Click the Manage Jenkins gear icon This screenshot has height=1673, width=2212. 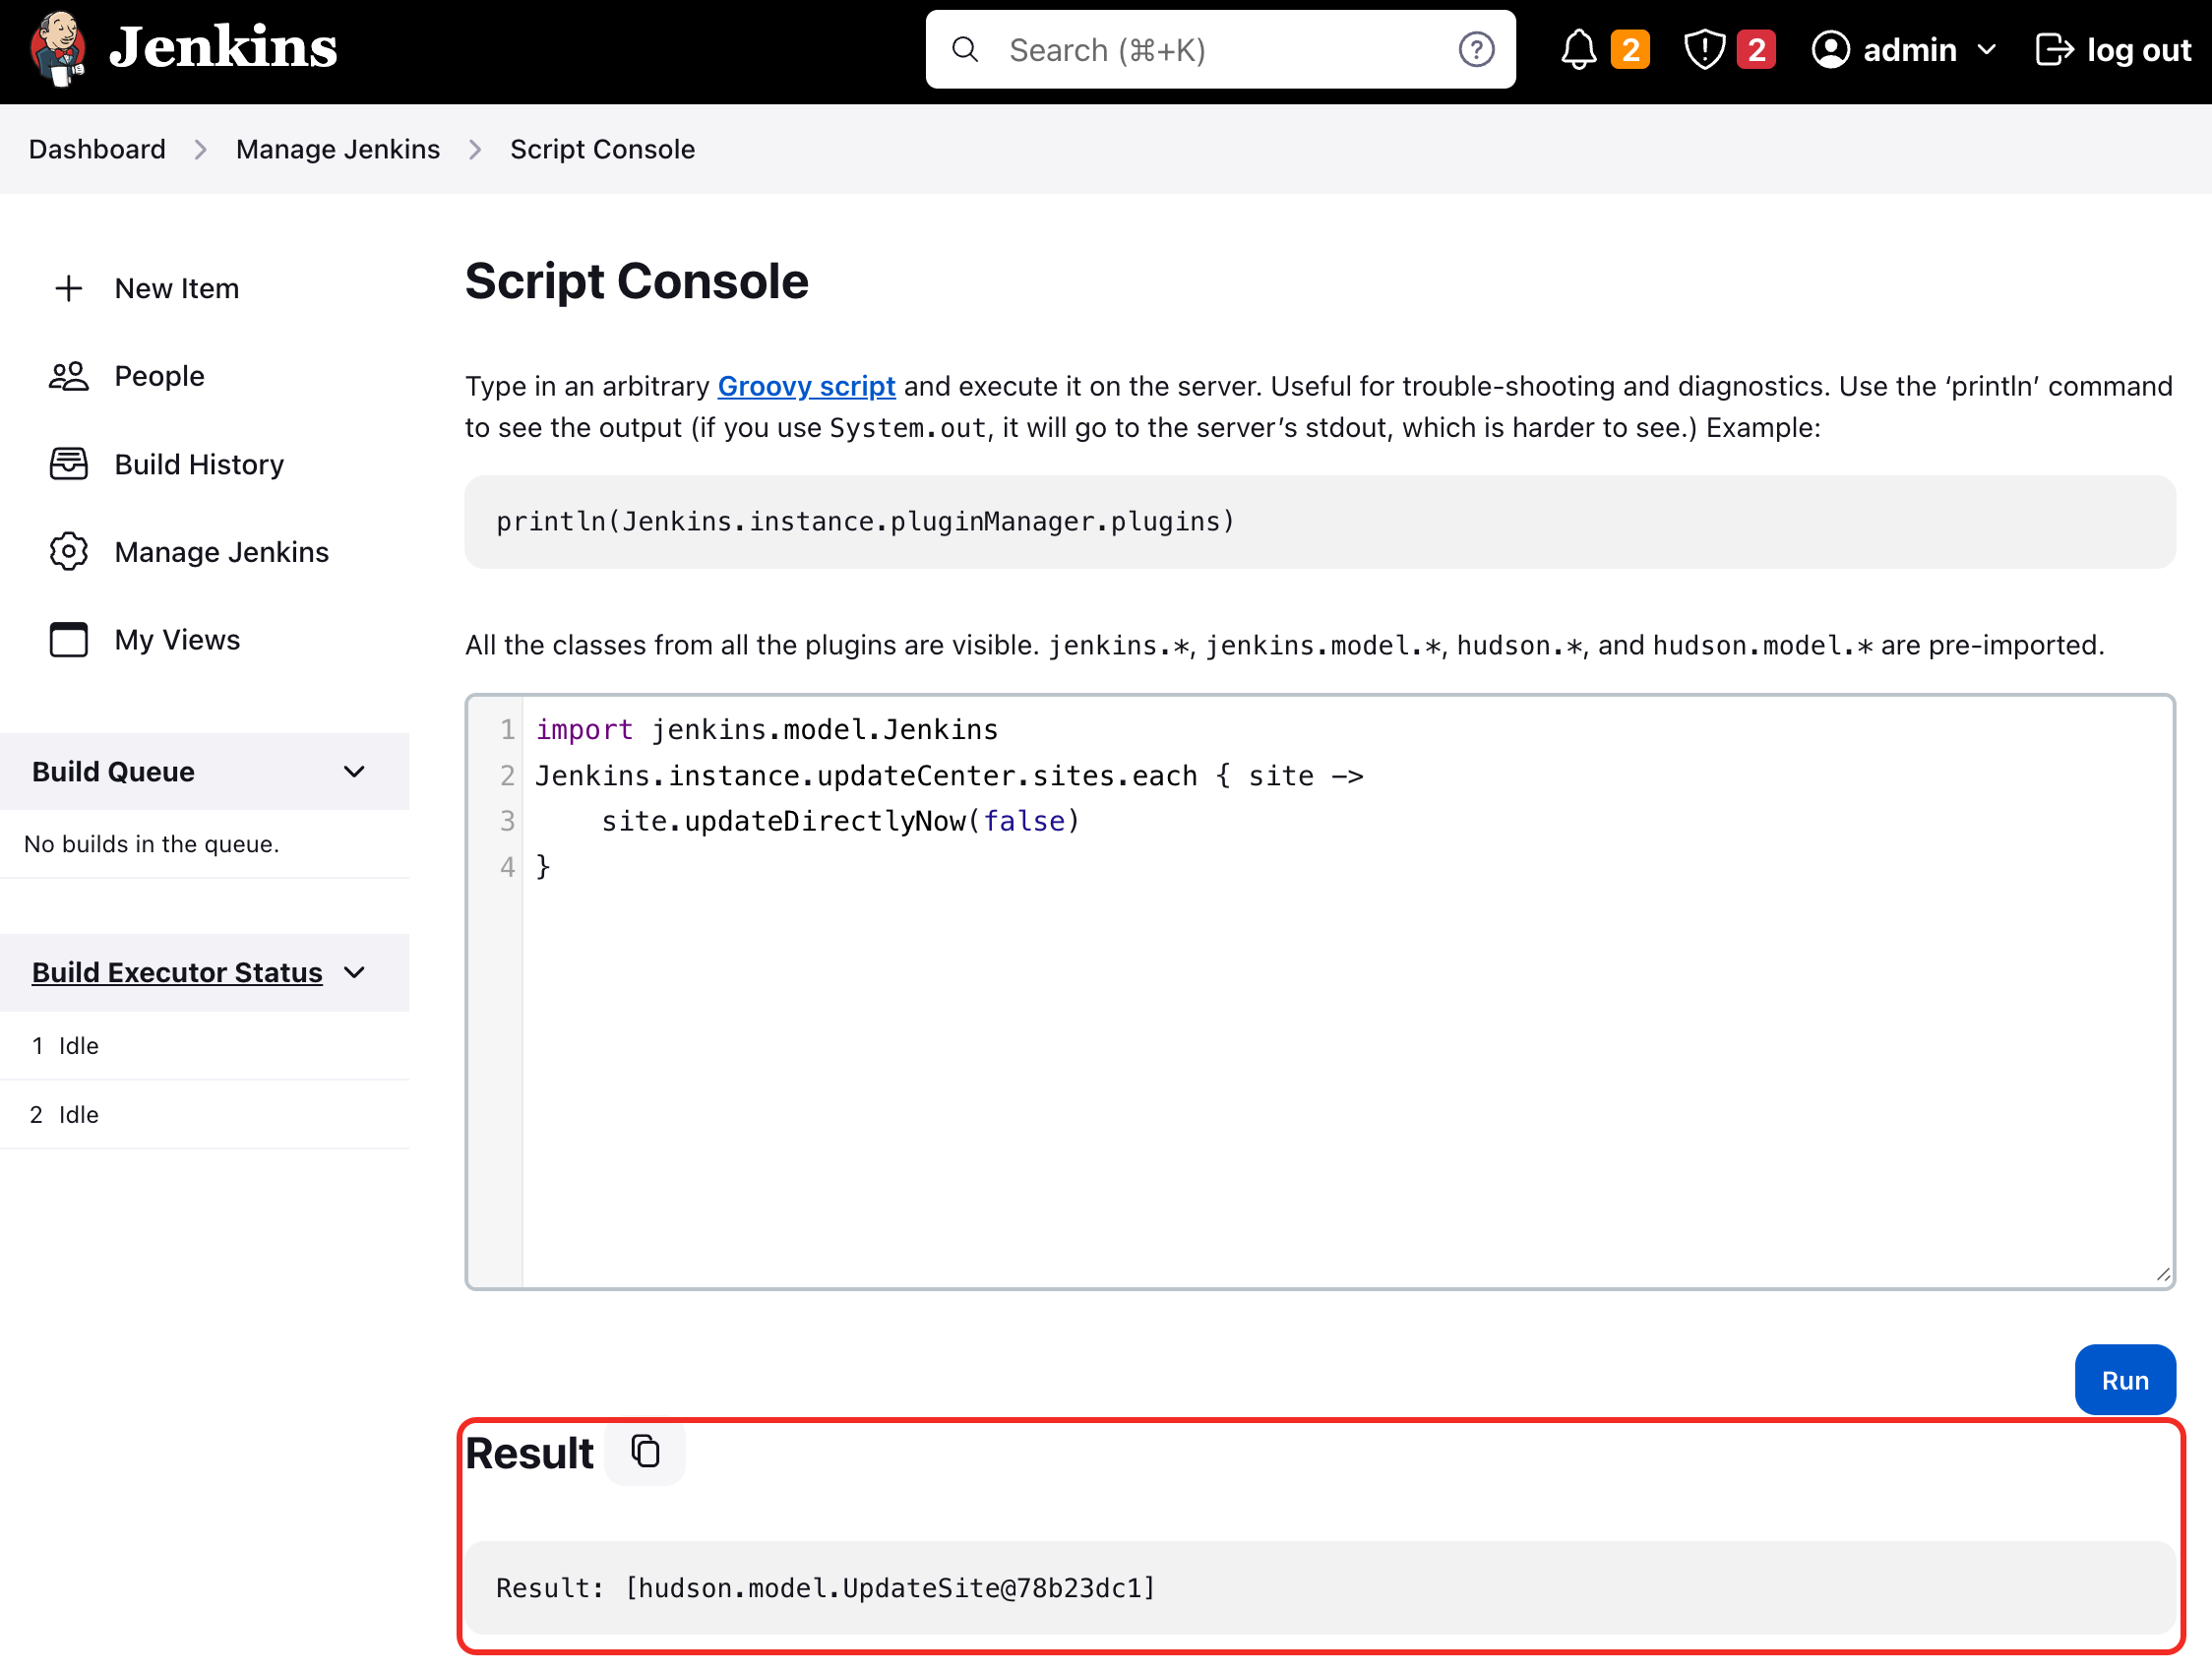[x=69, y=552]
